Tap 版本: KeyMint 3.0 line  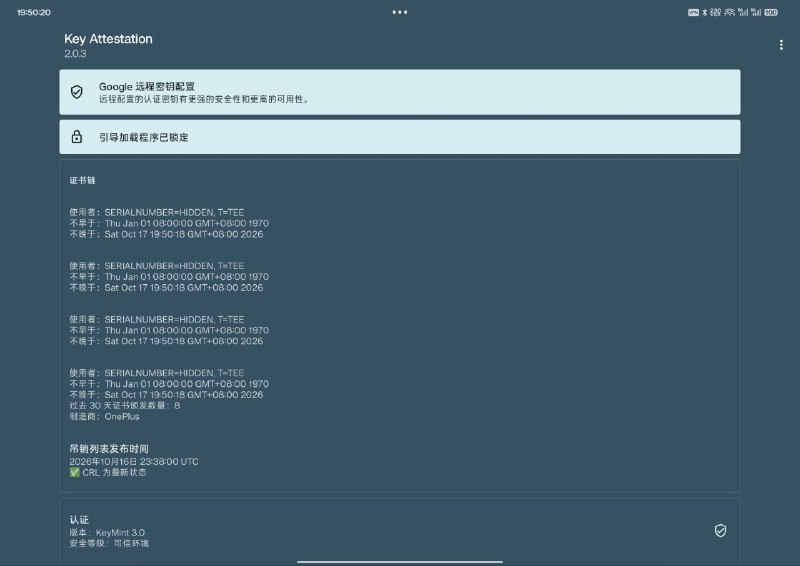(107, 532)
